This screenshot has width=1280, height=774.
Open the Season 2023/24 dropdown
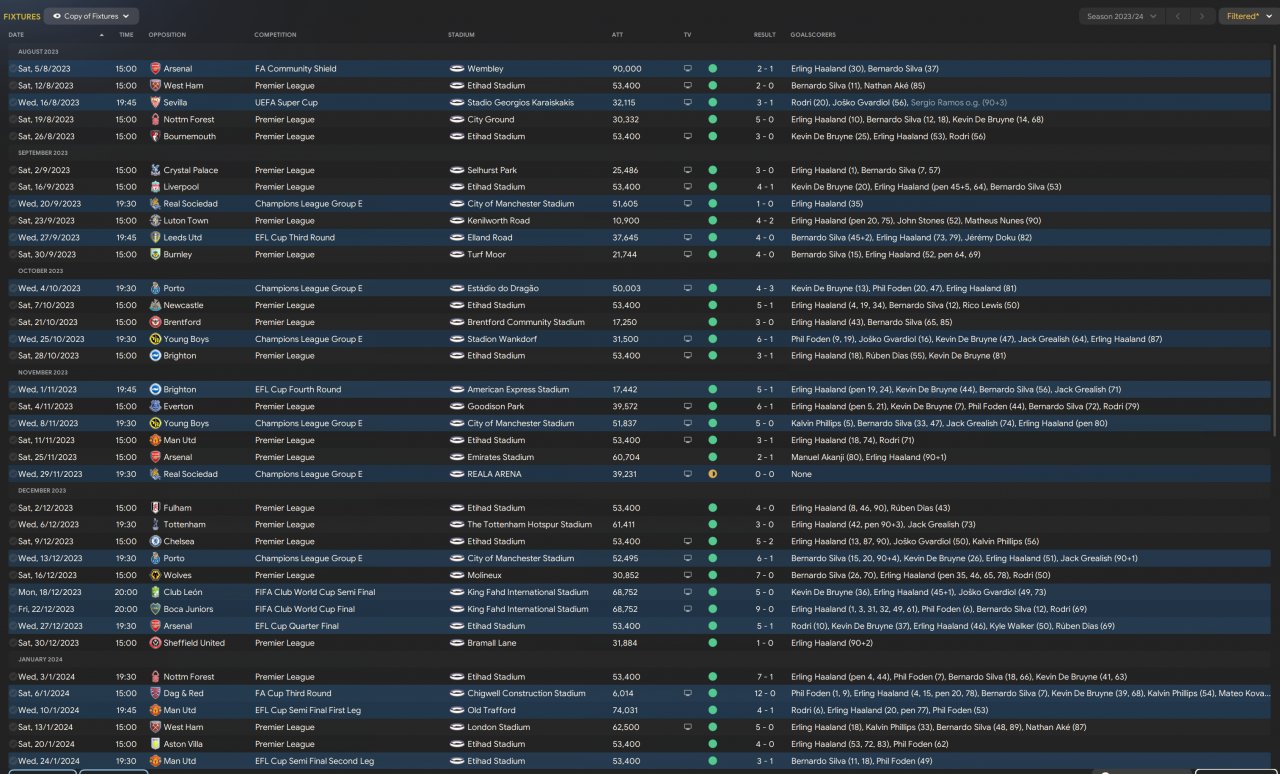[1122, 16]
